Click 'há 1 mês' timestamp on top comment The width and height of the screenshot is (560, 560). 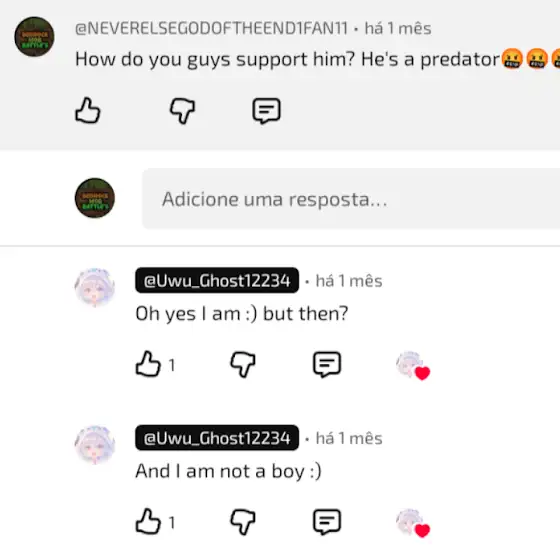pos(398,28)
